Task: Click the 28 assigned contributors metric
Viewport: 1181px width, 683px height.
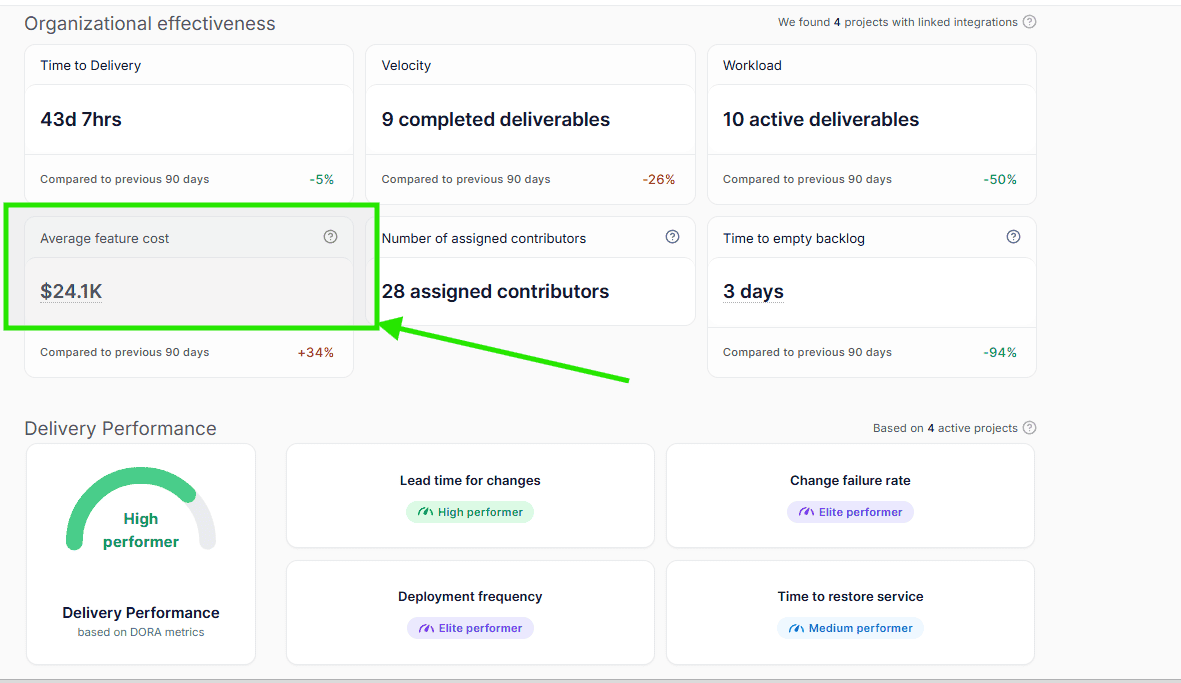Action: tap(495, 291)
